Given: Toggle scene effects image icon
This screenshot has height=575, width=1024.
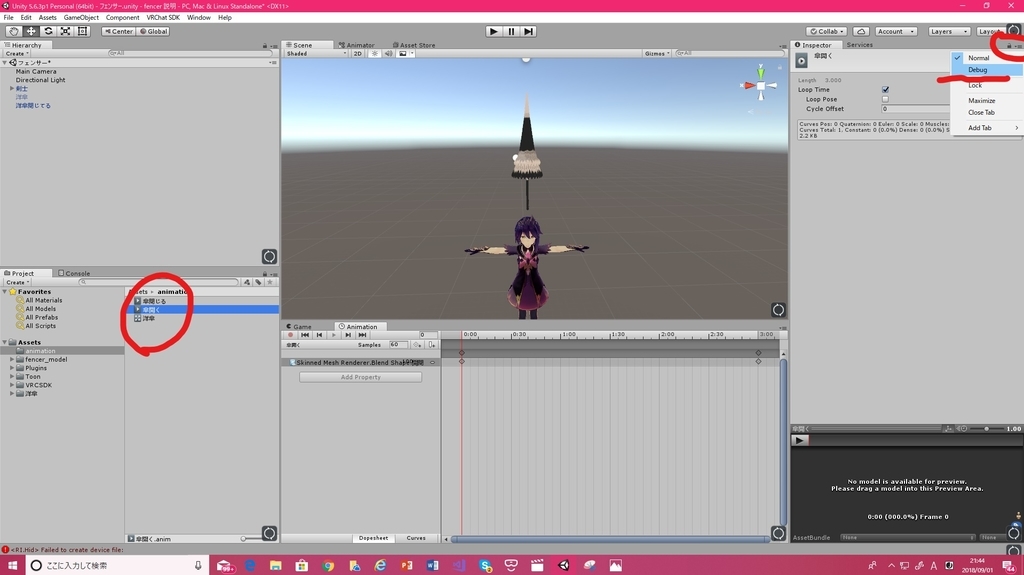Looking at the screenshot, I should coord(405,54).
